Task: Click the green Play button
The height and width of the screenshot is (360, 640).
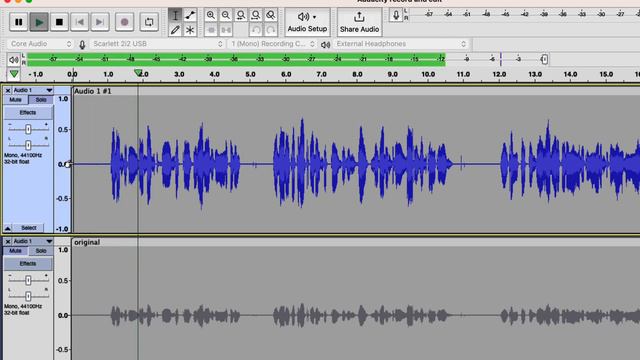Action: click(39, 22)
